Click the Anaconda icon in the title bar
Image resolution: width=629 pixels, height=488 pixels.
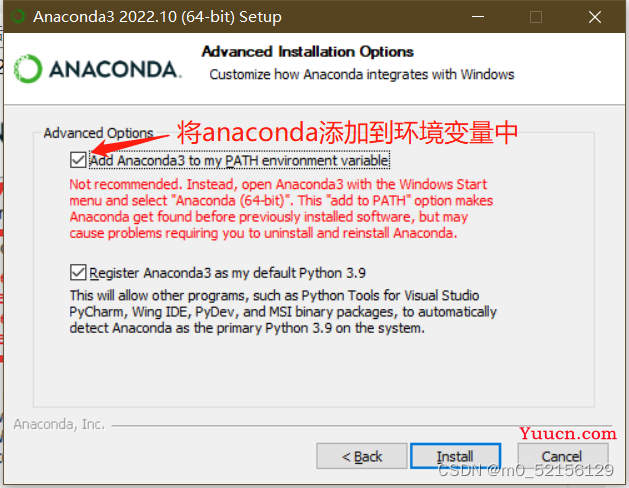18,17
